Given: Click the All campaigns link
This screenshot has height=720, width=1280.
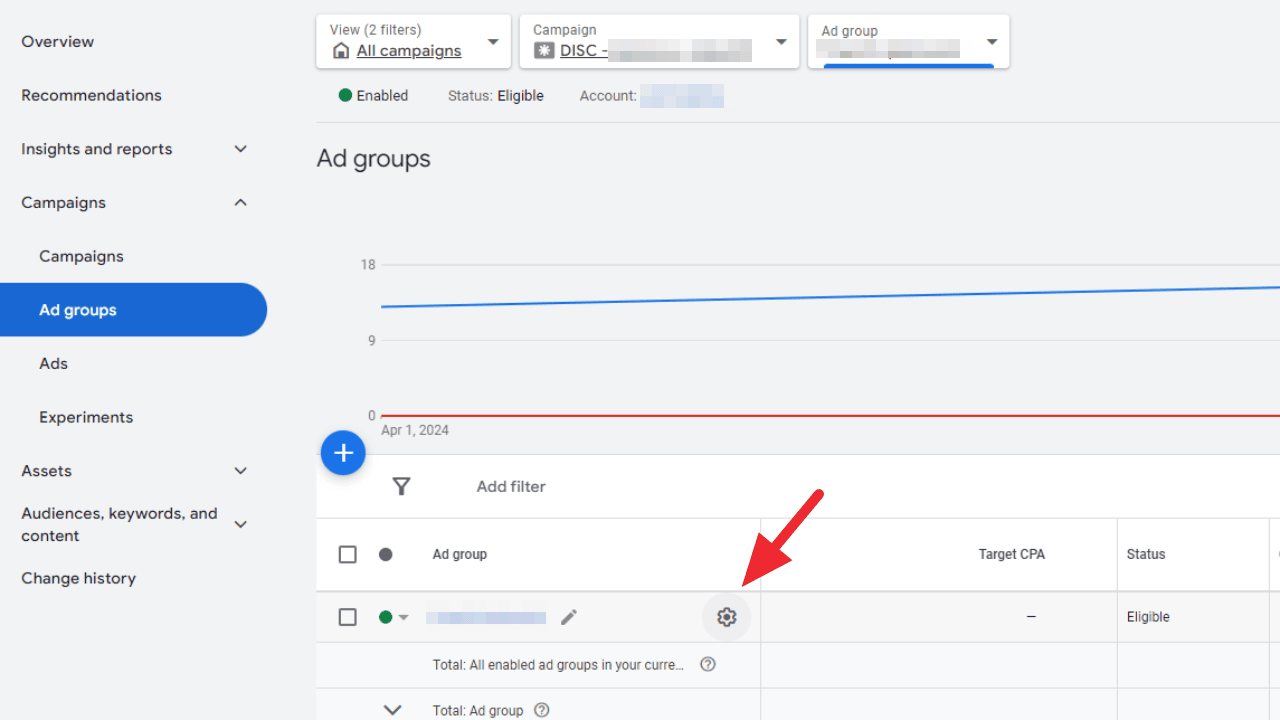Looking at the screenshot, I should (x=409, y=51).
